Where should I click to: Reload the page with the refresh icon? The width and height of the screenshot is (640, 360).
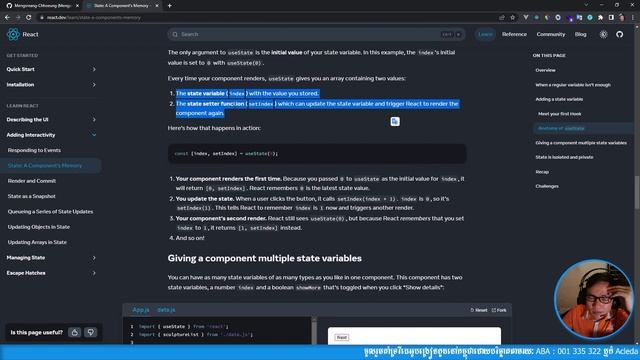[x=29, y=18]
